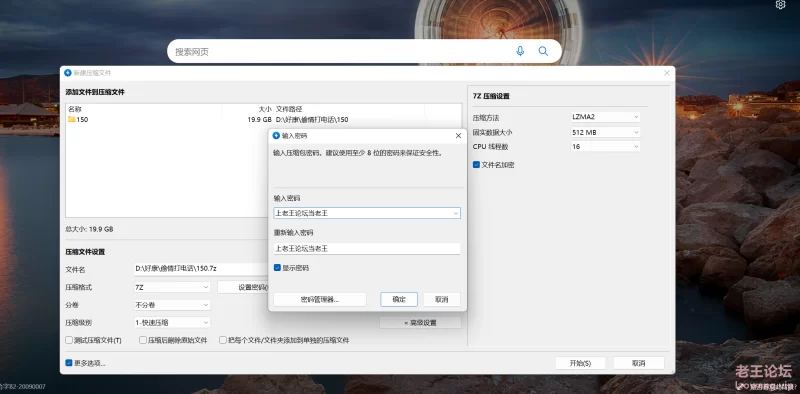
Task: Click the 确定 button in password dialog
Action: 399,300
